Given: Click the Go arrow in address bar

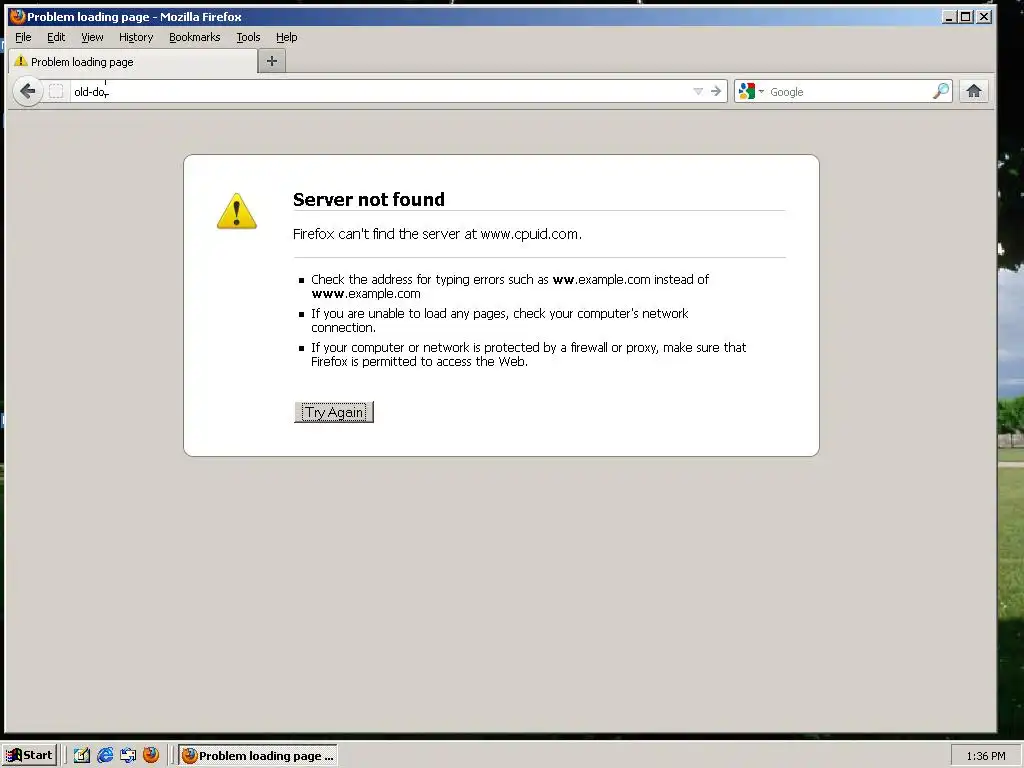Looking at the screenshot, I should pos(716,91).
